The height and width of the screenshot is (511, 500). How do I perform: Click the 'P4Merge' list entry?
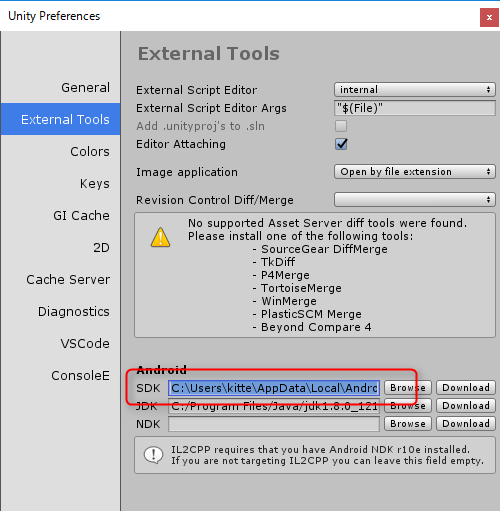(285, 275)
